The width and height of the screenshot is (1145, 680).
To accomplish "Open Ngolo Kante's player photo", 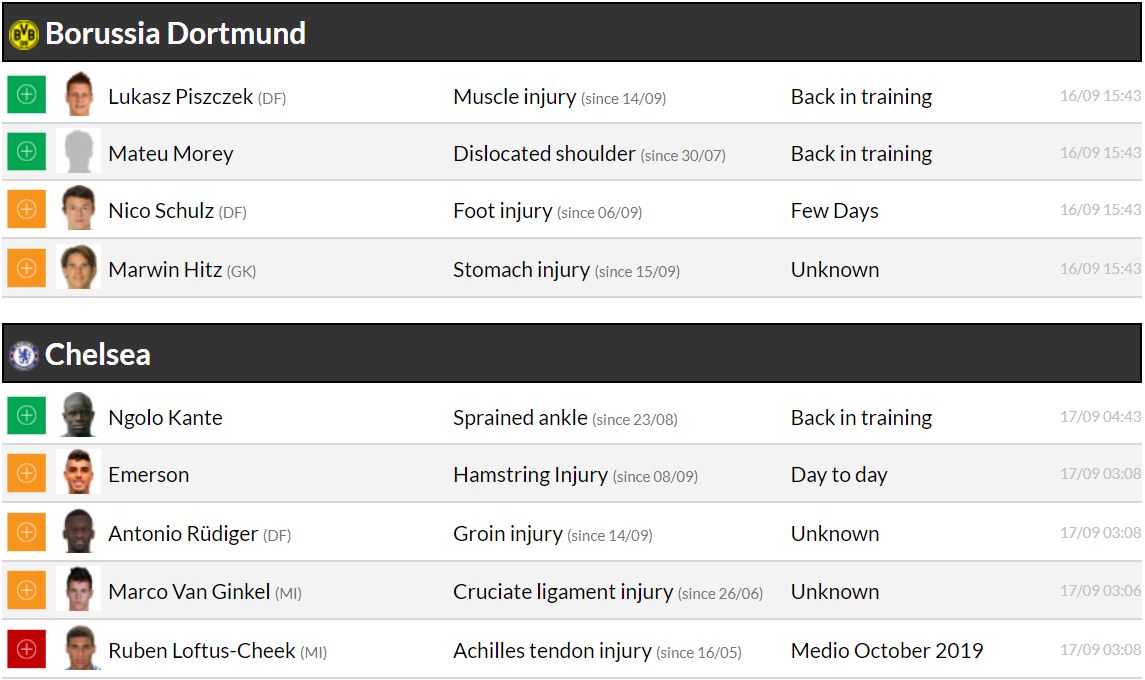I will click(79, 416).
